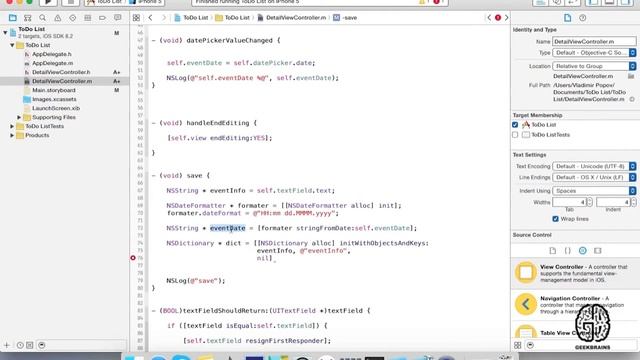This screenshot has height=360, width=640.
Task: Toggle the Wrap lines checkbox
Action: 556,219
